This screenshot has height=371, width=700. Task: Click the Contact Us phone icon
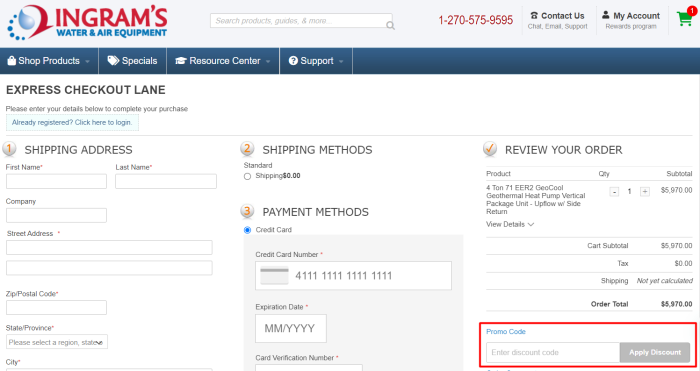point(534,16)
